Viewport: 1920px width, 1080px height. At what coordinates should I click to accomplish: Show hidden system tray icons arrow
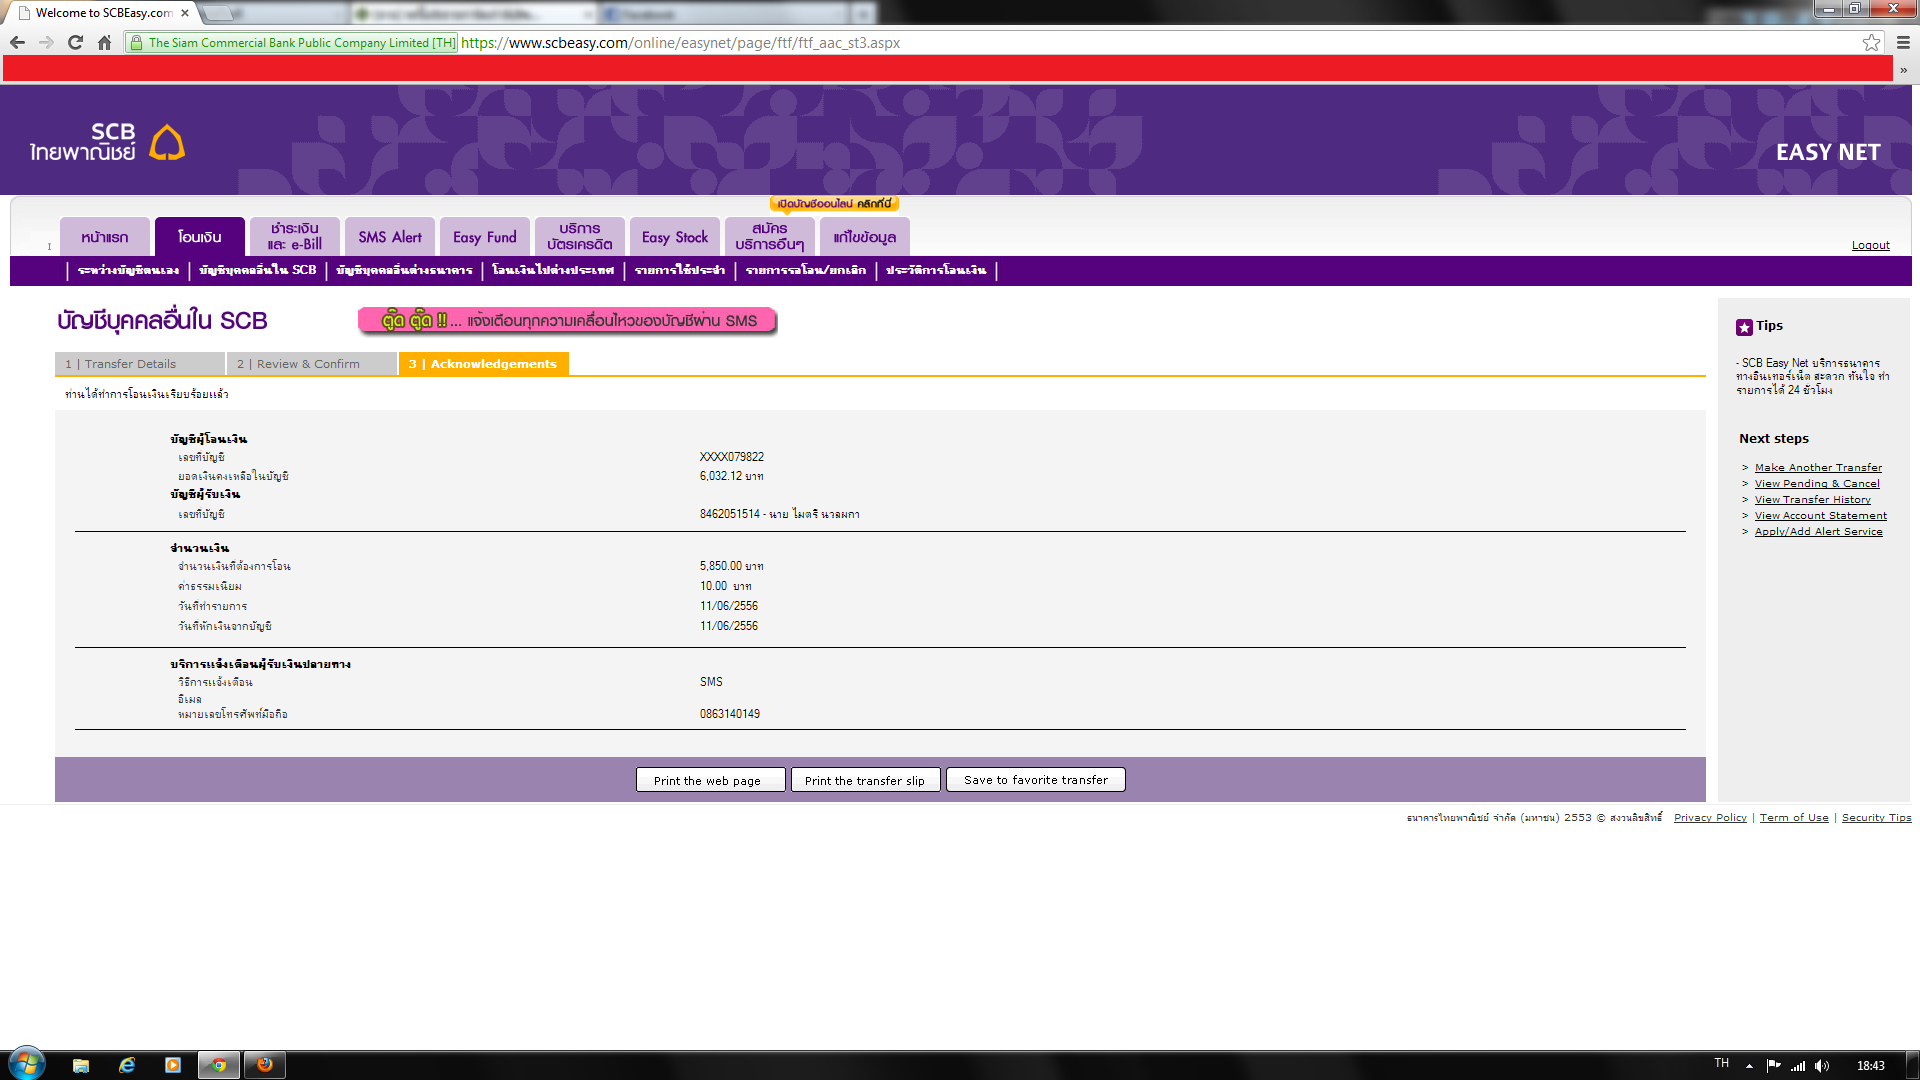pos(1749,1066)
